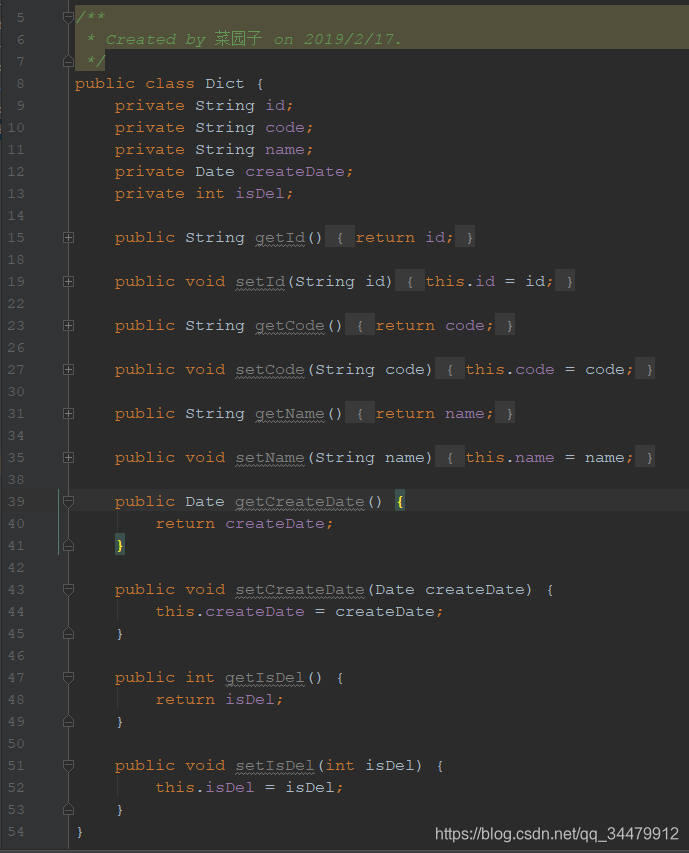Collapse the setCreateDate method fold marker
This screenshot has width=689, height=853.
pos(69,590)
